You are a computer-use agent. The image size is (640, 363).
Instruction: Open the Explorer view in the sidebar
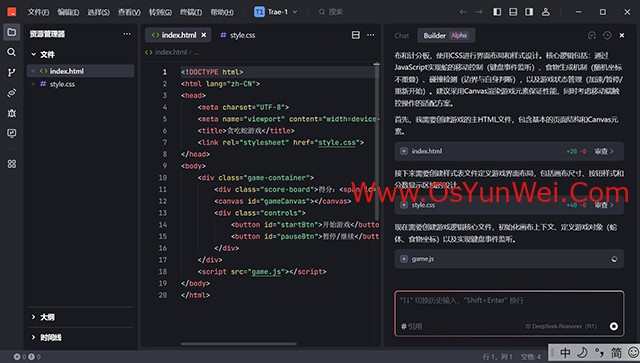[12, 32]
